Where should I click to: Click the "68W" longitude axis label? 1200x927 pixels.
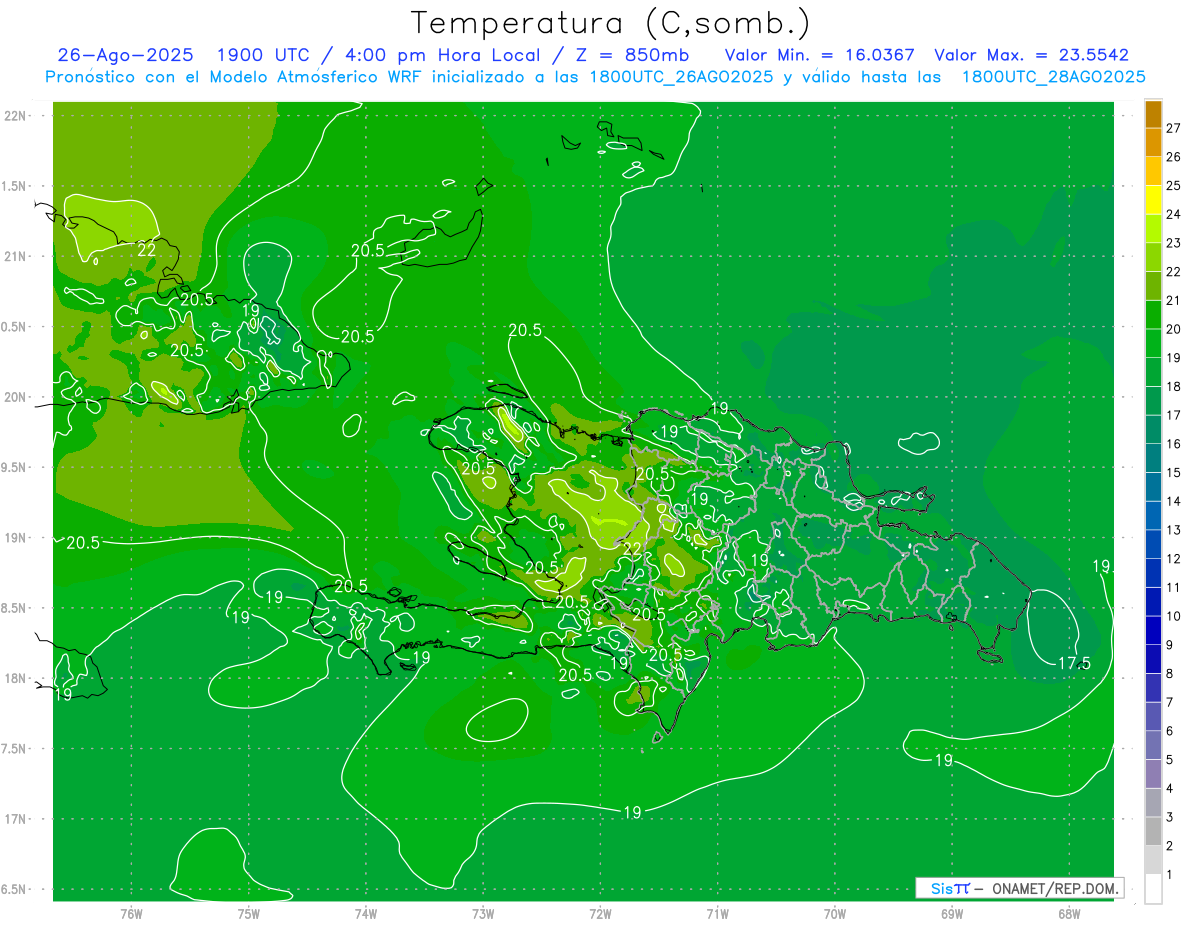pos(1069,914)
